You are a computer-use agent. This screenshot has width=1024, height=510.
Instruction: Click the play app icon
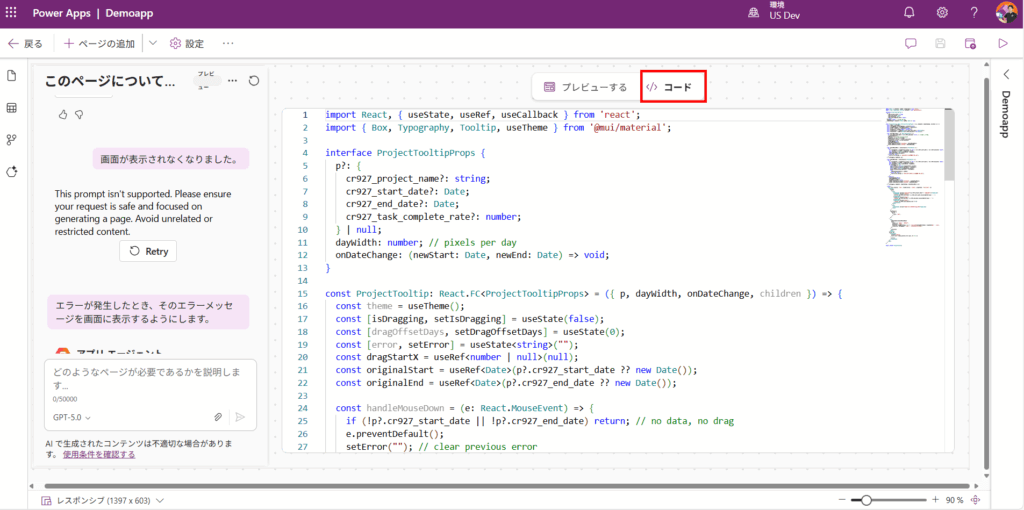(1002, 44)
